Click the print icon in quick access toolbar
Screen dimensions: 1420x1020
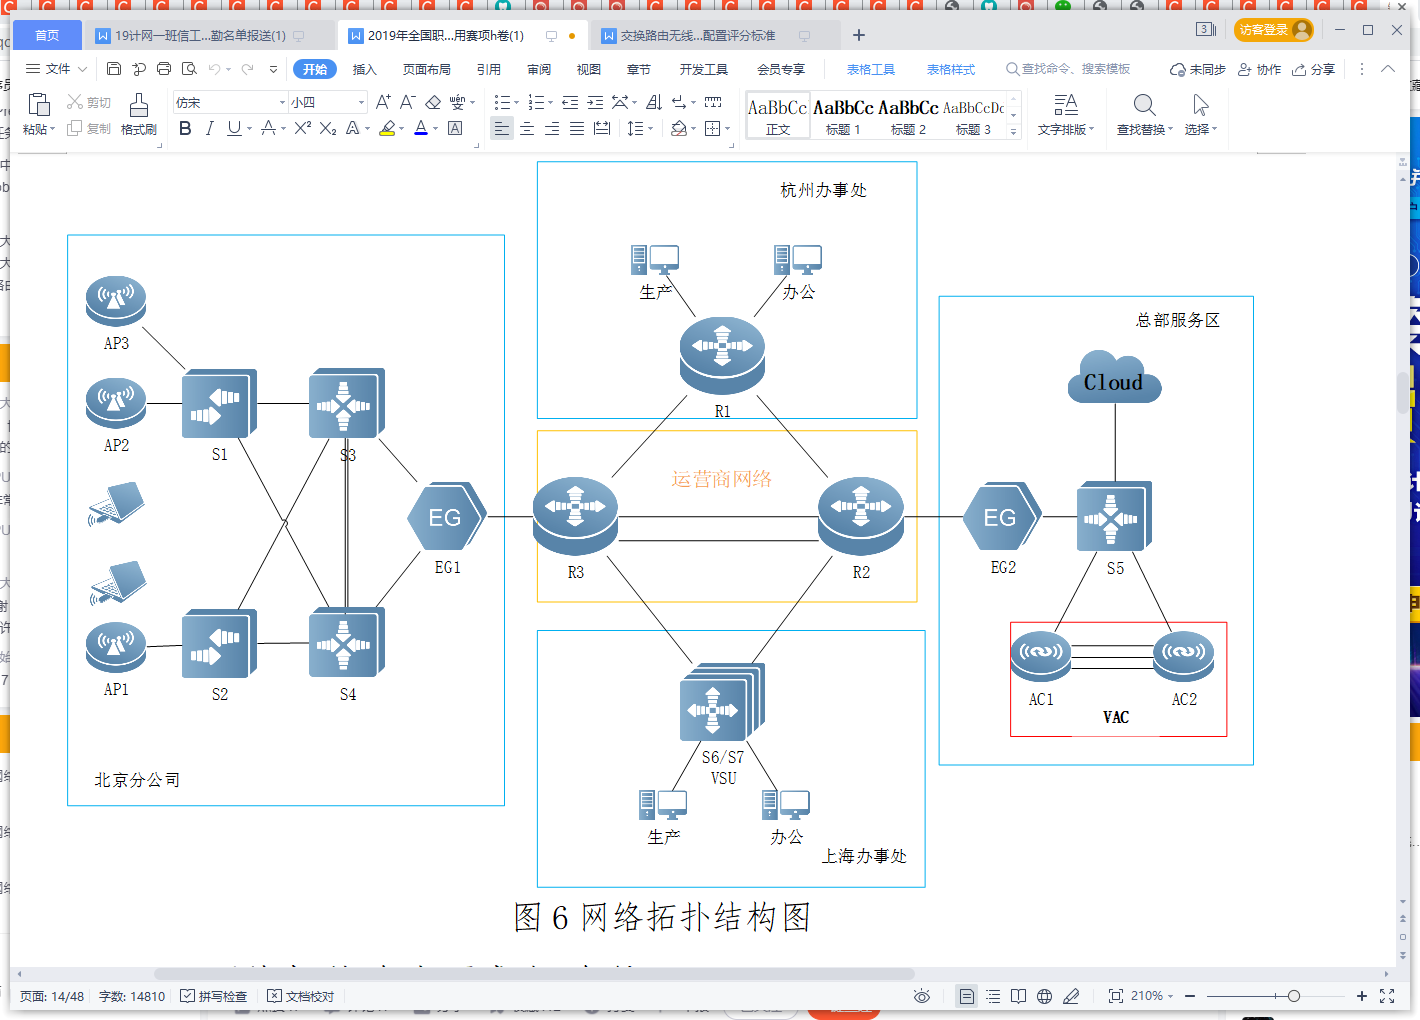click(x=164, y=69)
